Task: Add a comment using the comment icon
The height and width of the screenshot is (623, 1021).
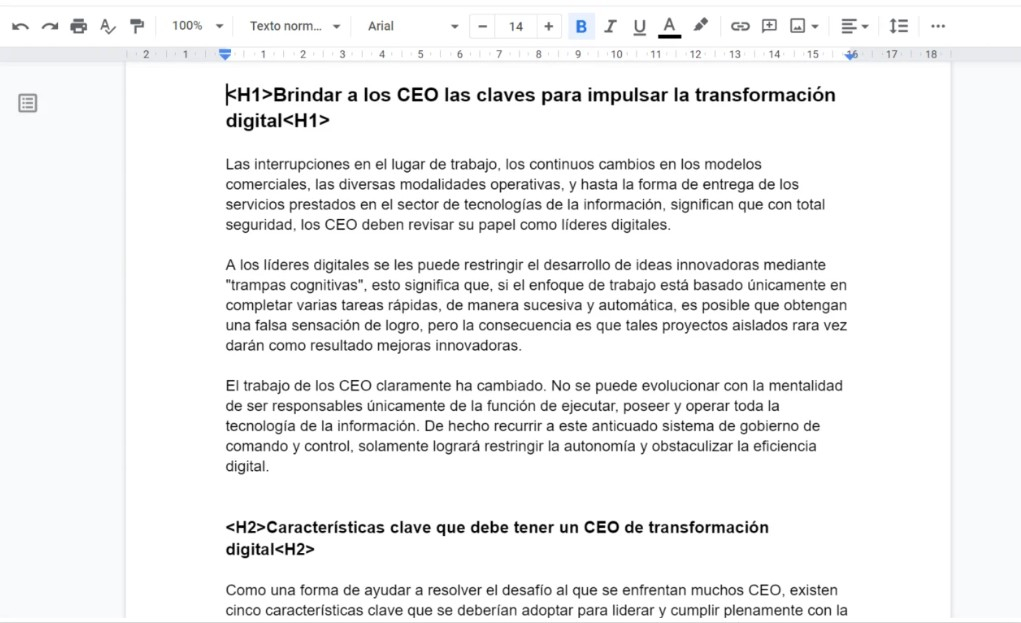Action: click(769, 26)
